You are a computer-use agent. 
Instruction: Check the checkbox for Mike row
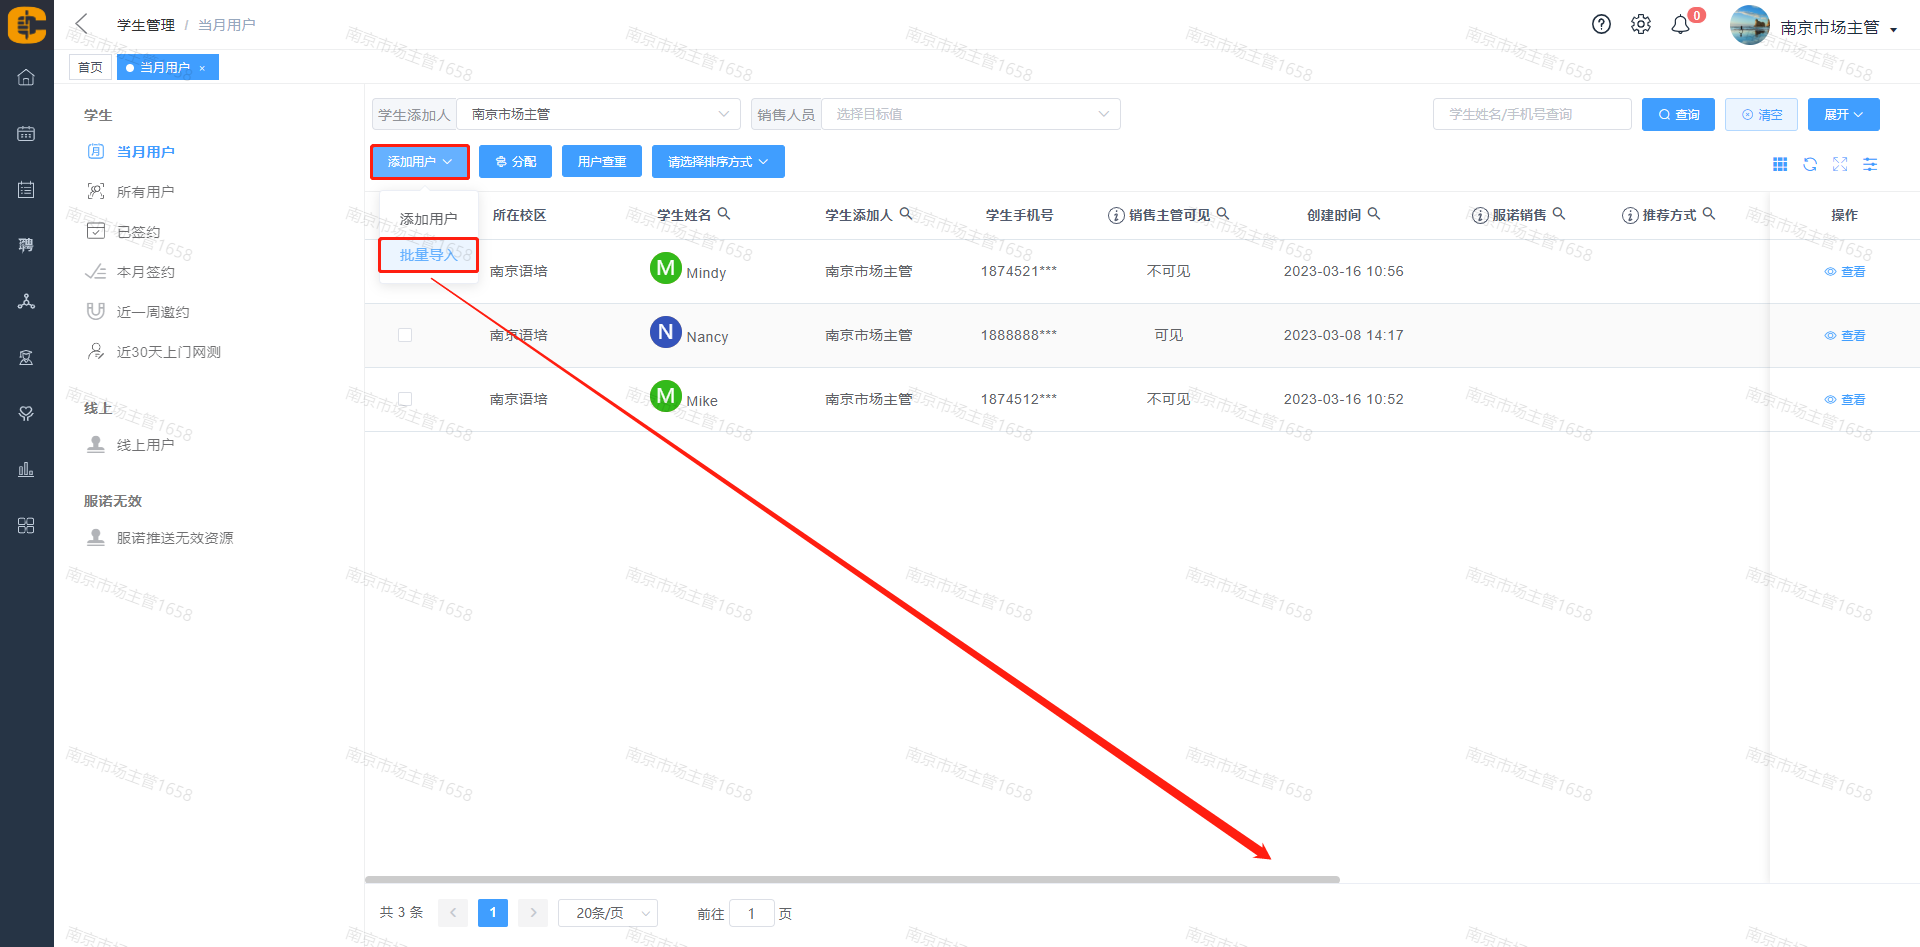(405, 399)
